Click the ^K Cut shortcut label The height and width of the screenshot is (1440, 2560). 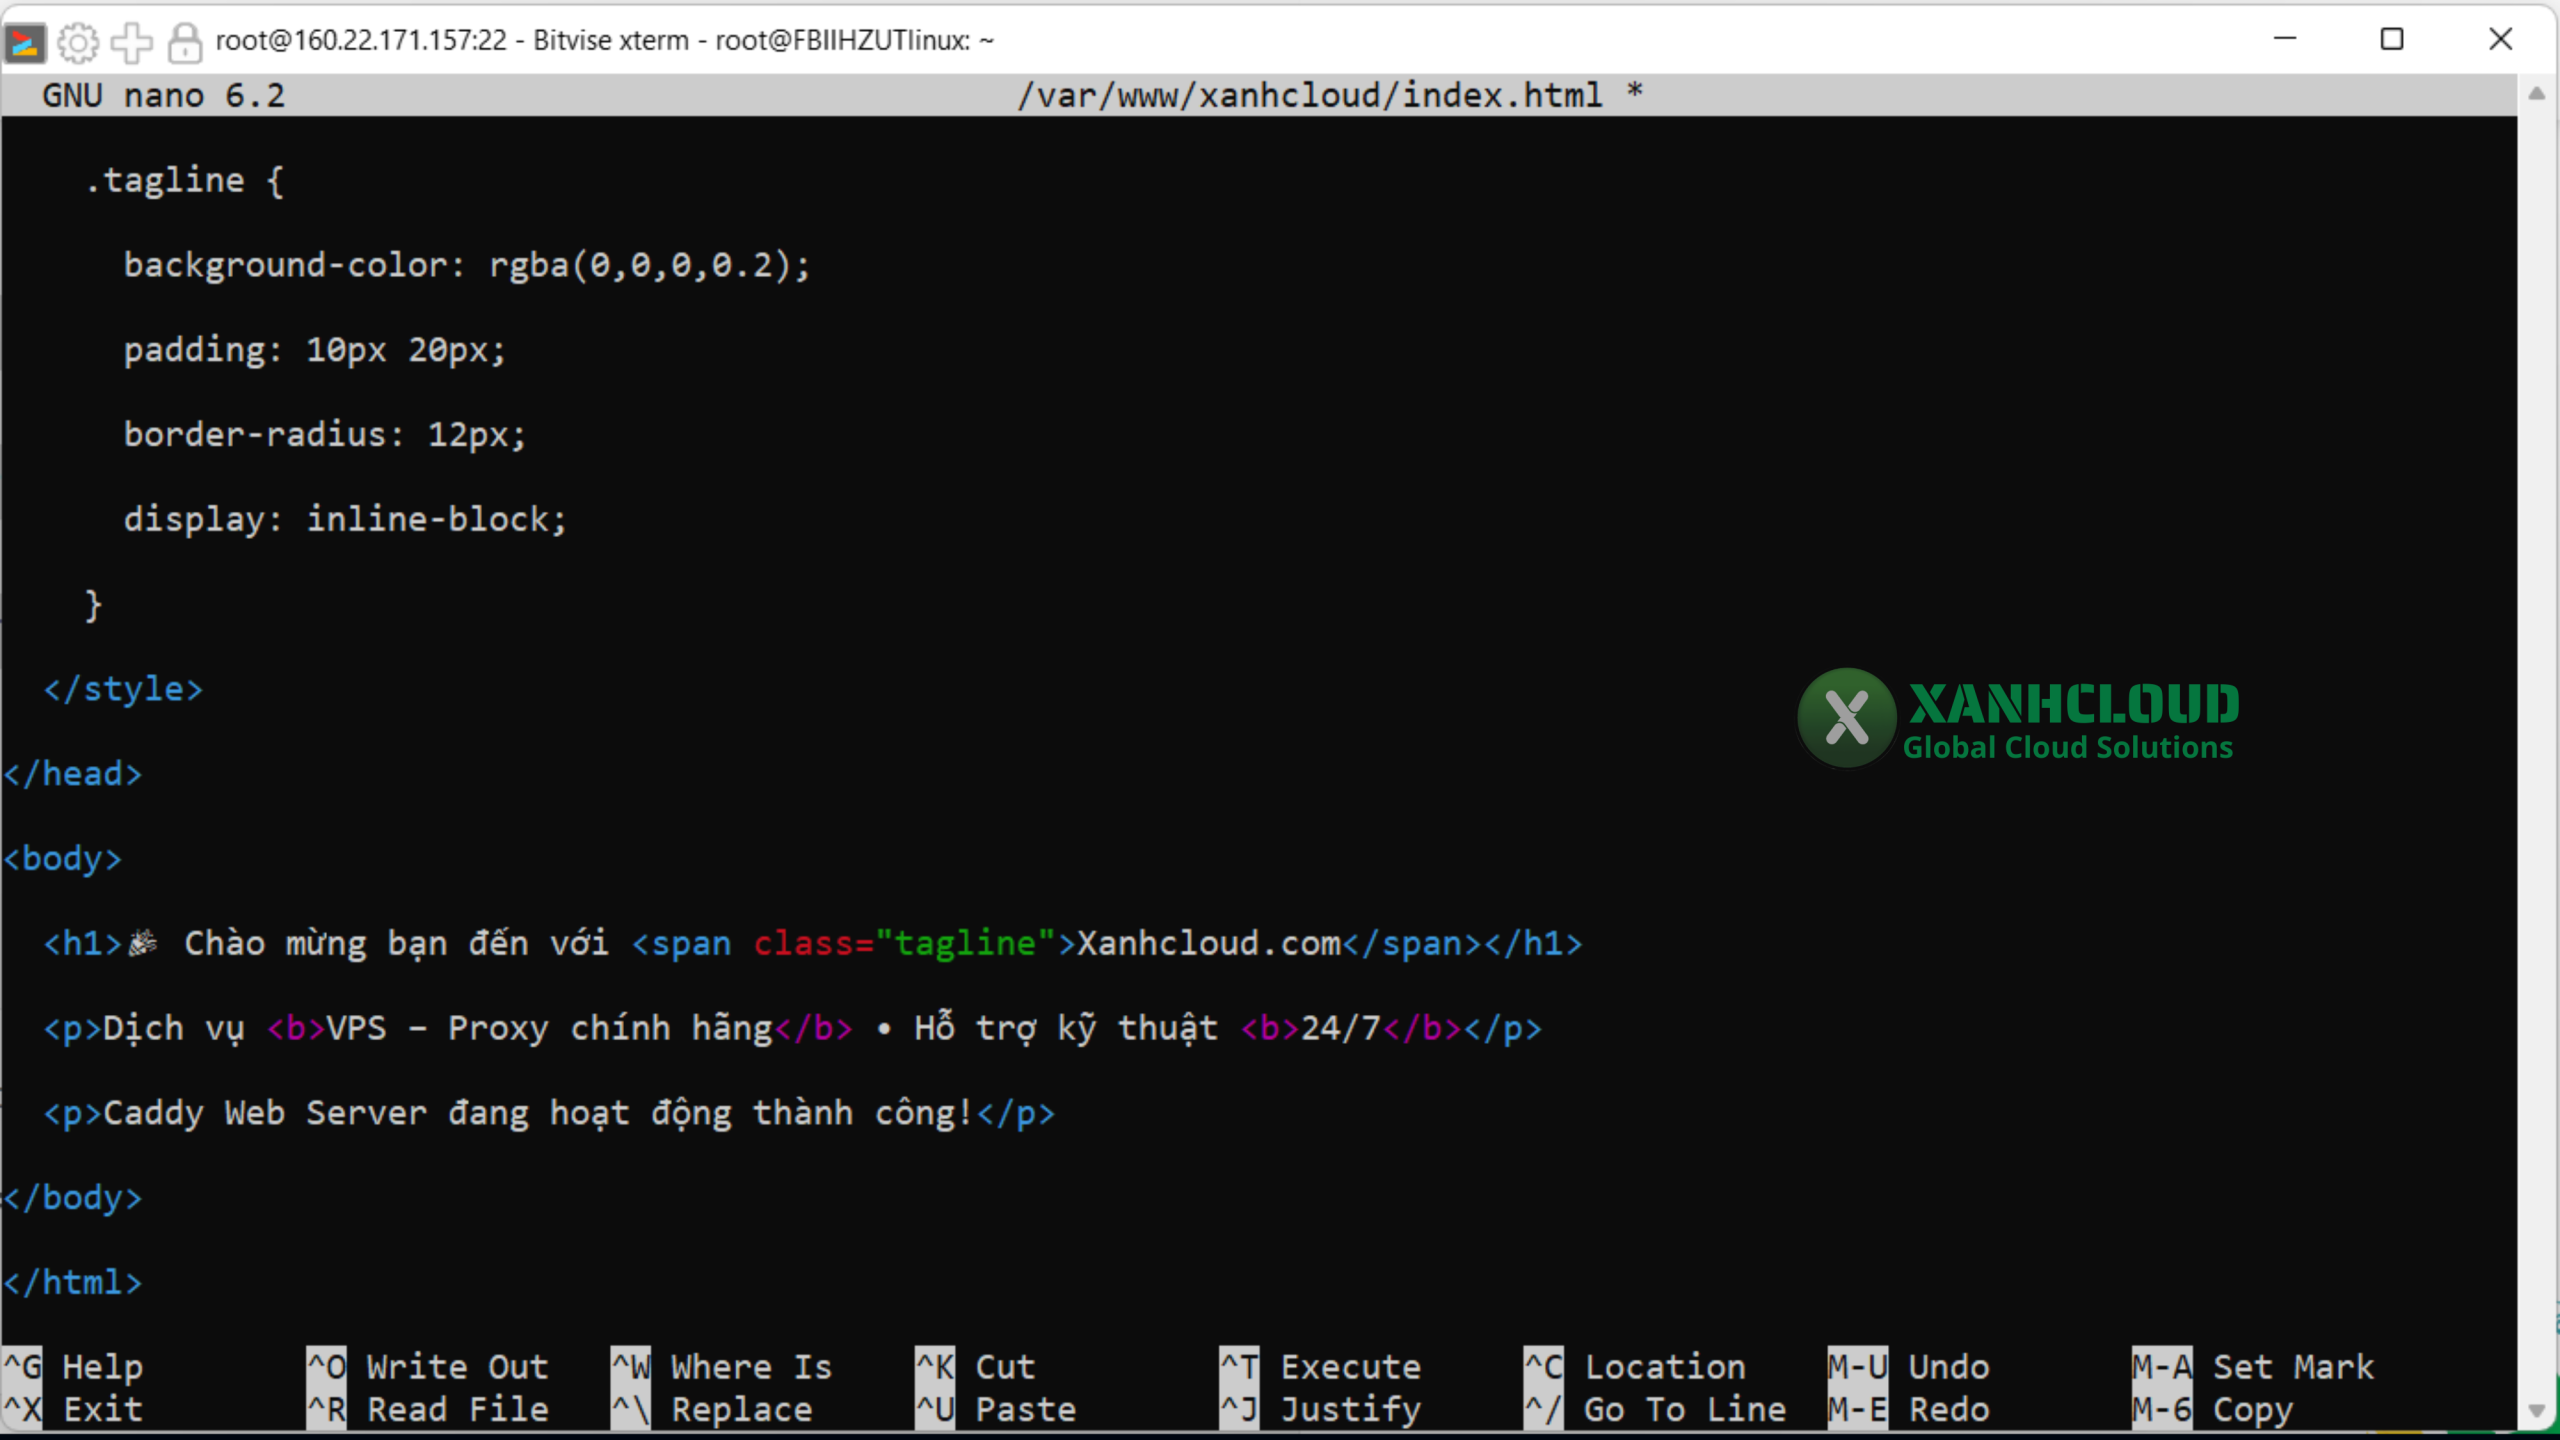975,1366
